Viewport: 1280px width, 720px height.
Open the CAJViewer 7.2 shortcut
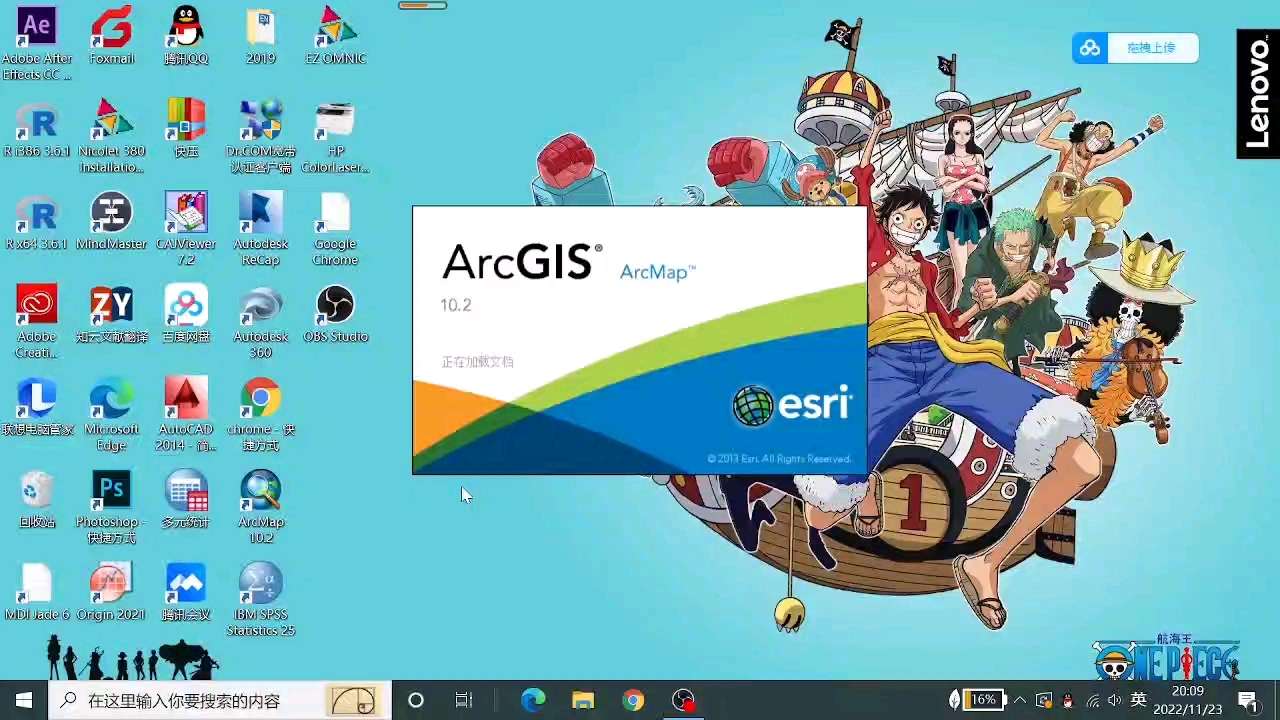(186, 229)
